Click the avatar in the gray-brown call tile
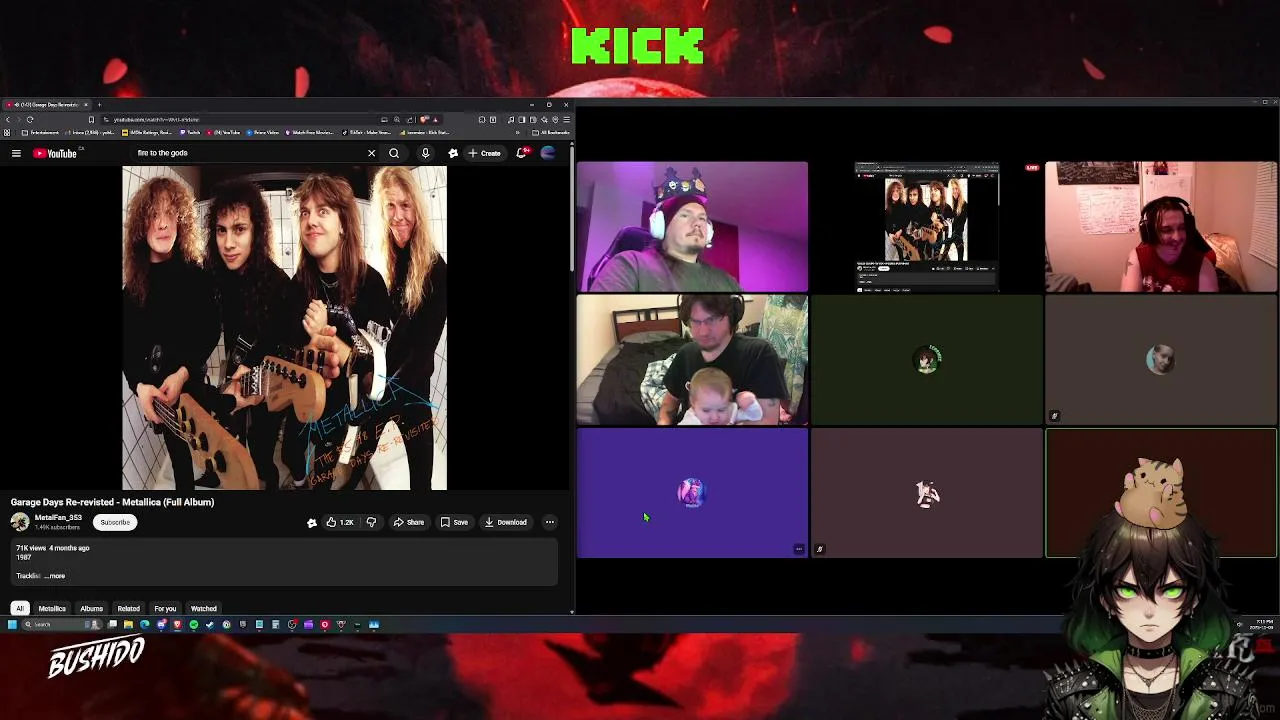1280x720 pixels. 1161,360
